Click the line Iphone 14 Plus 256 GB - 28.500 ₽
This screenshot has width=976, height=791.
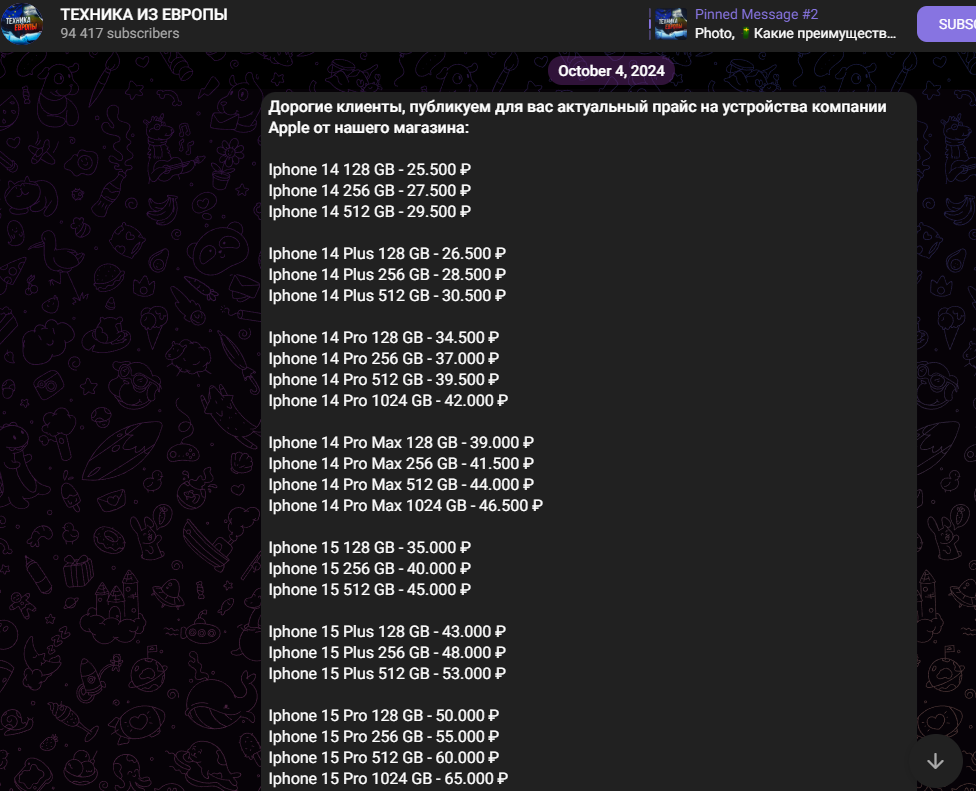[387, 275]
